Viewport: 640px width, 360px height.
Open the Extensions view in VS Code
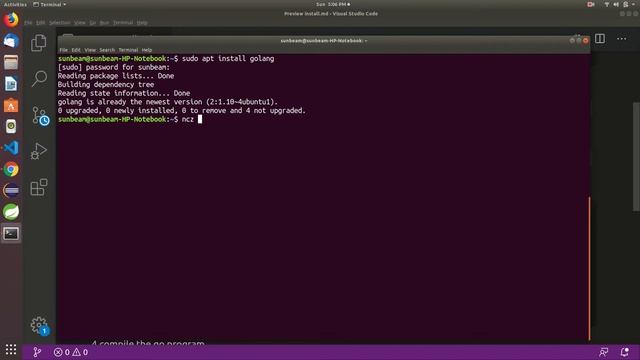(x=39, y=187)
